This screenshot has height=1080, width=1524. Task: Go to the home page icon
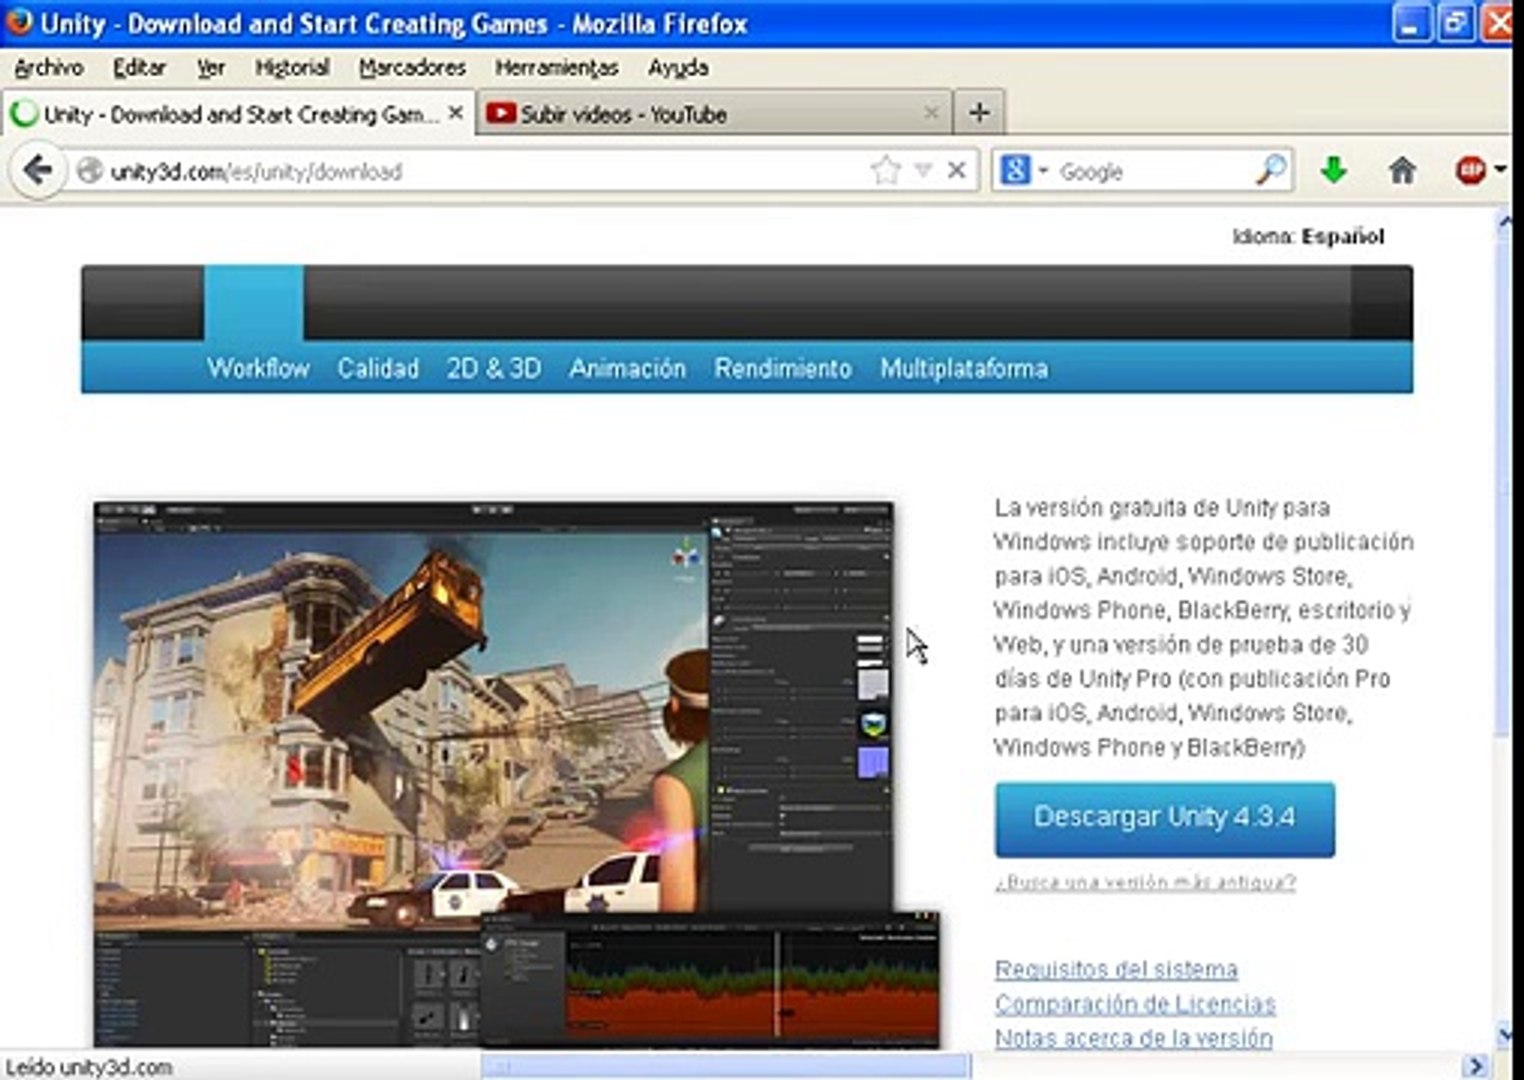(x=1402, y=171)
